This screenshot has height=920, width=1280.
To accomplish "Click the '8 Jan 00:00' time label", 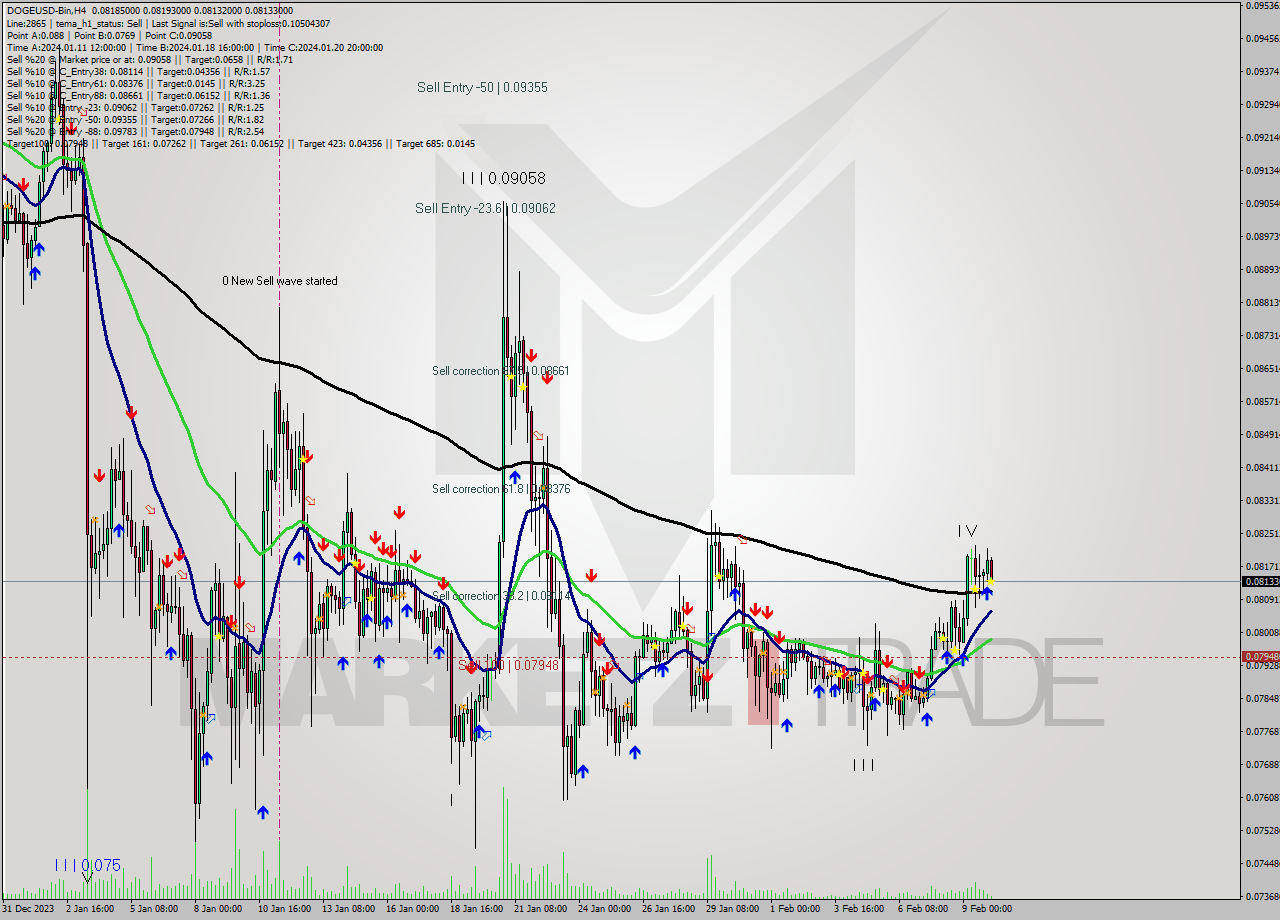I will coord(217,909).
